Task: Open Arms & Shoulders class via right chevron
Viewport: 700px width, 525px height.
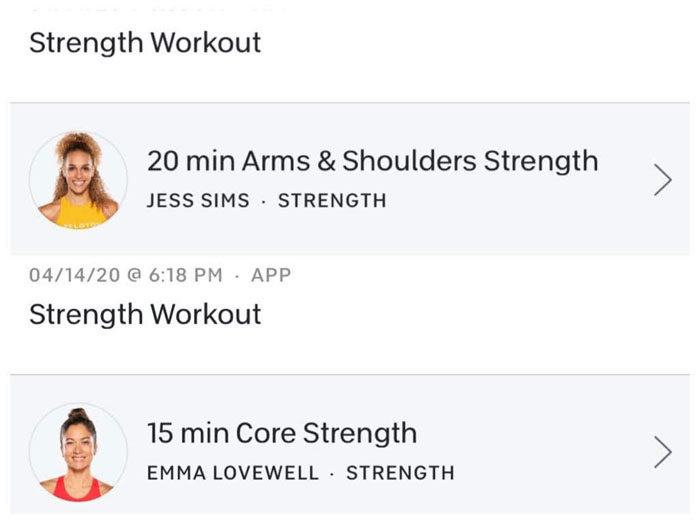Action: [x=662, y=180]
